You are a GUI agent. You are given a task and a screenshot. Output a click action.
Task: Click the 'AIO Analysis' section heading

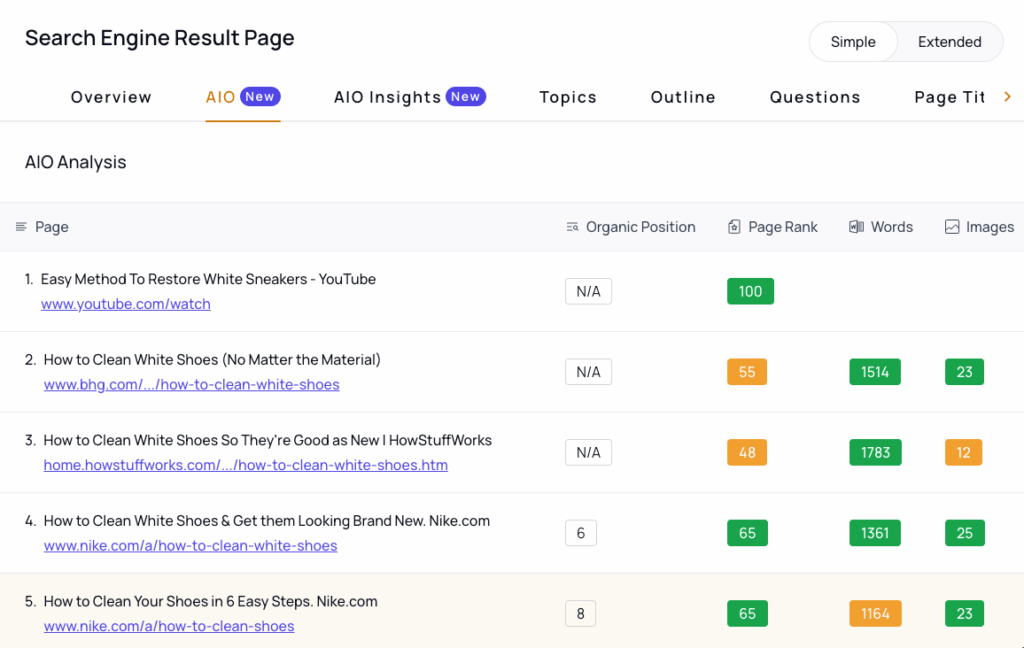point(76,162)
